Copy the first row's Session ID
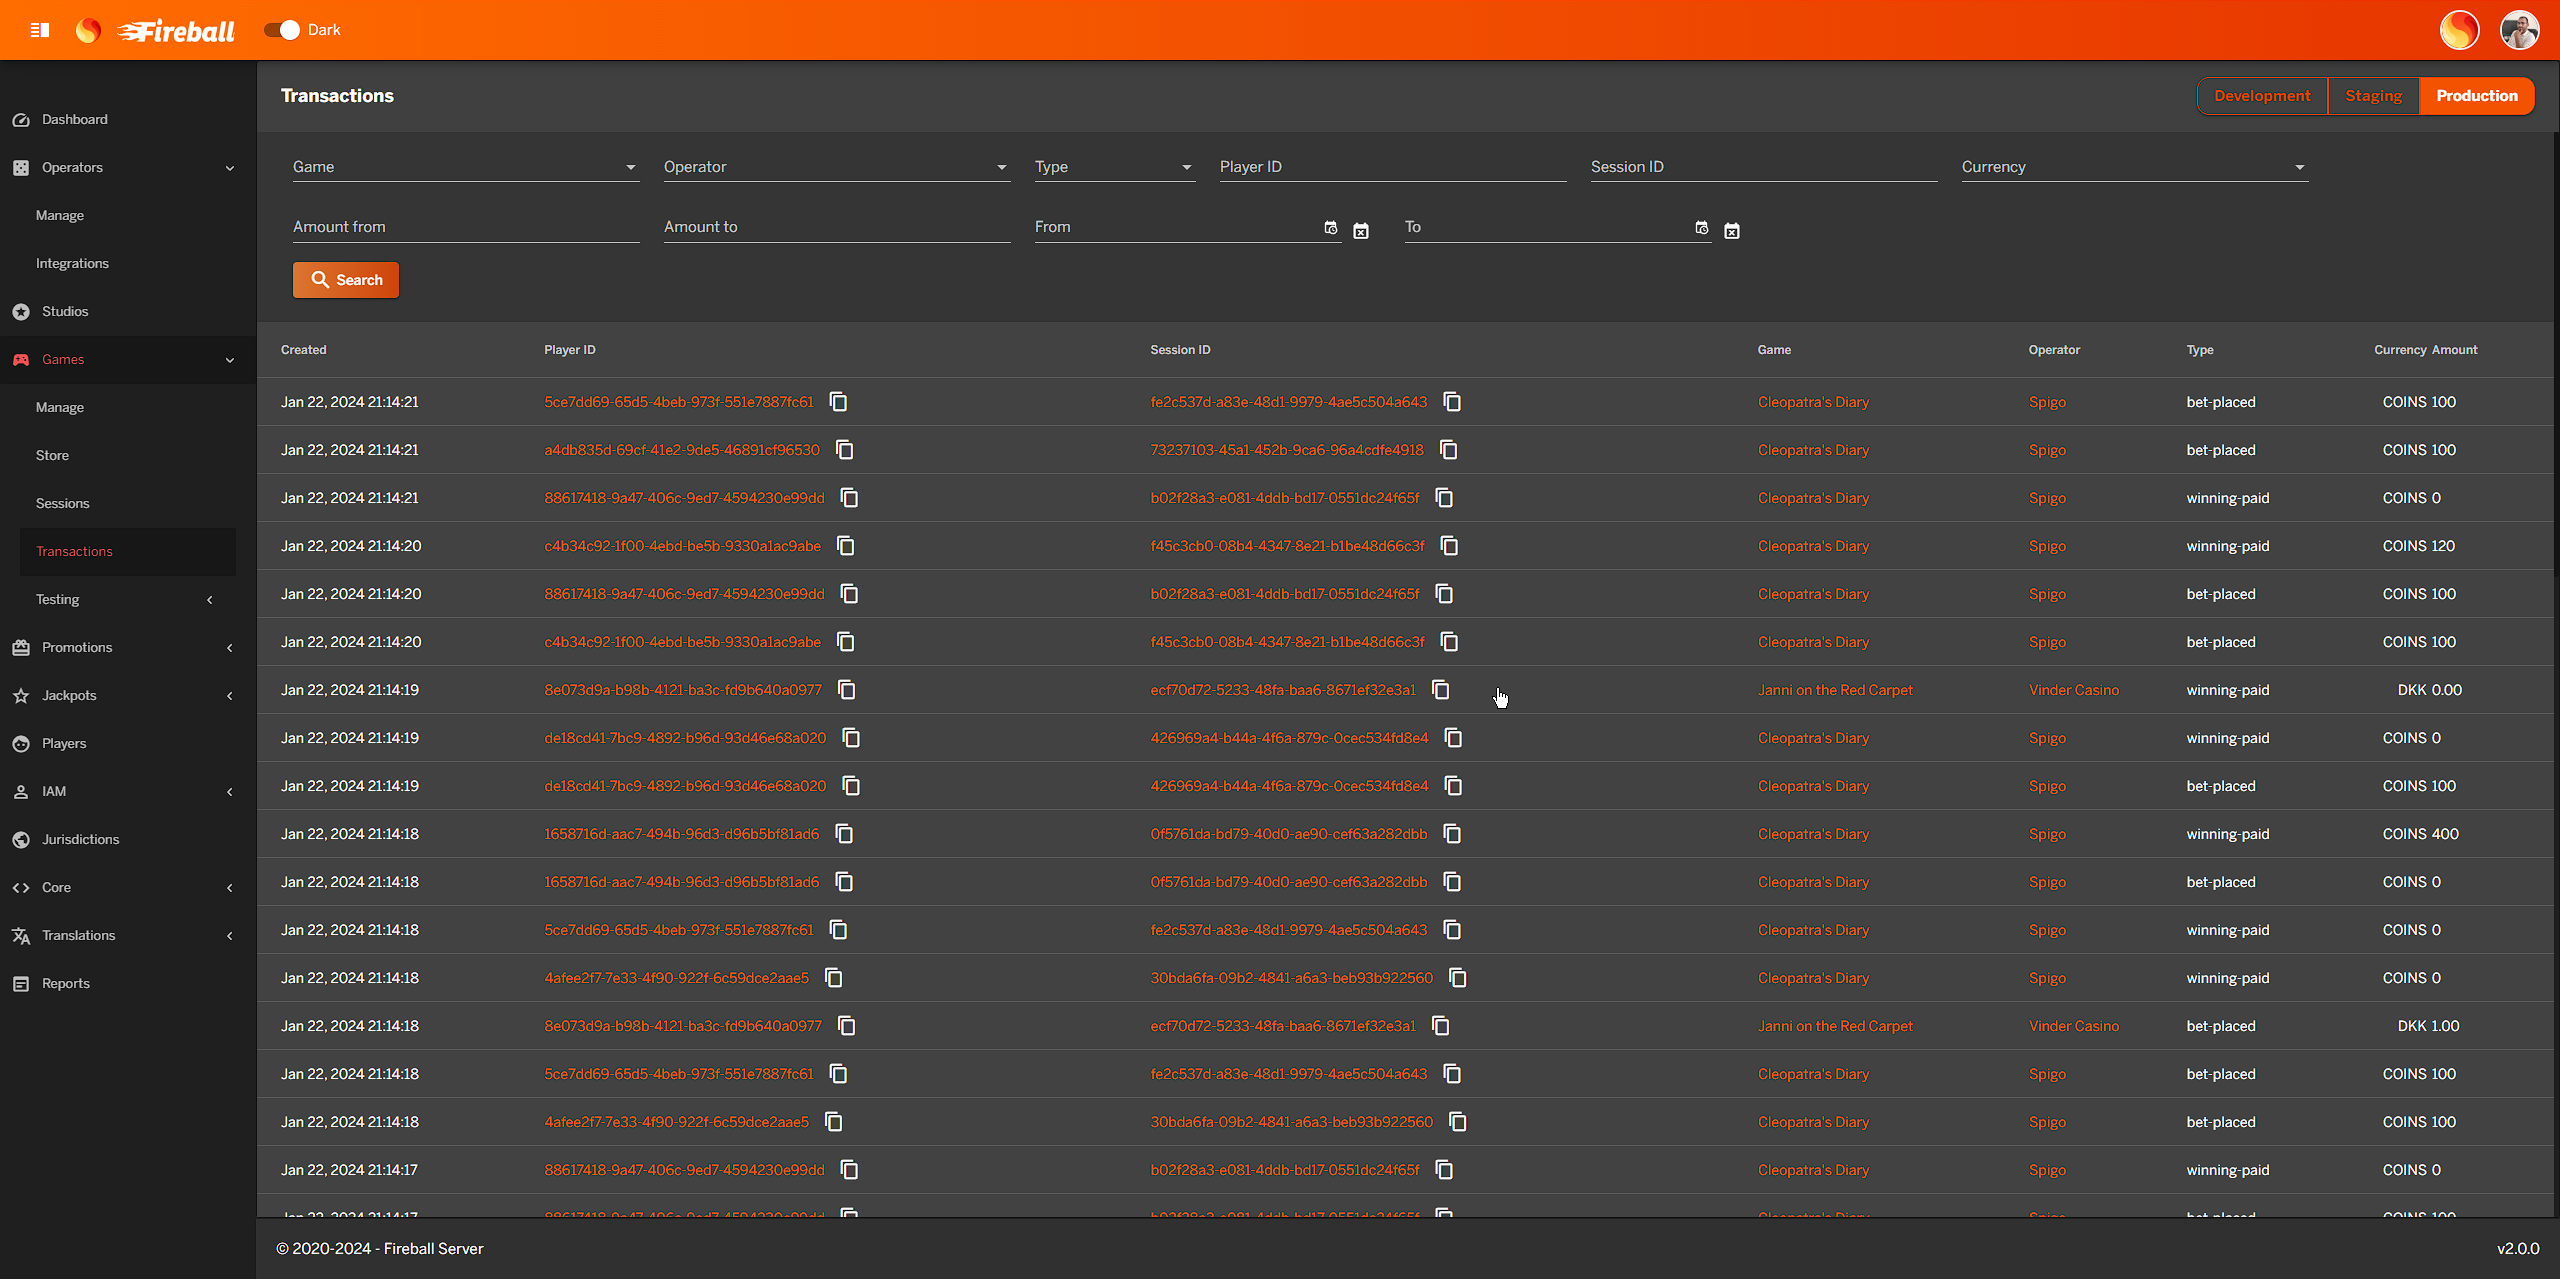 click(x=1452, y=402)
